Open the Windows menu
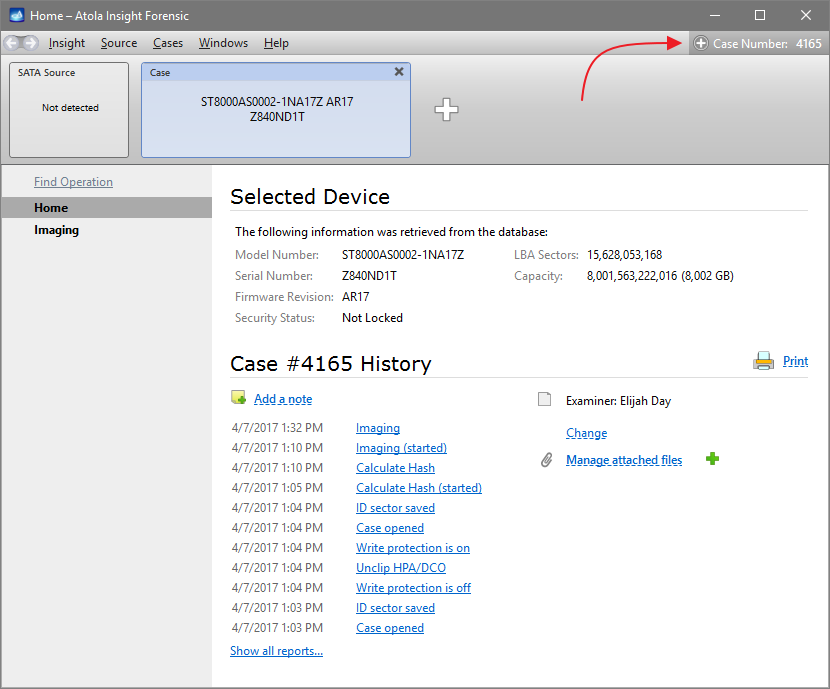The height and width of the screenshot is (689, 830). 223,43
